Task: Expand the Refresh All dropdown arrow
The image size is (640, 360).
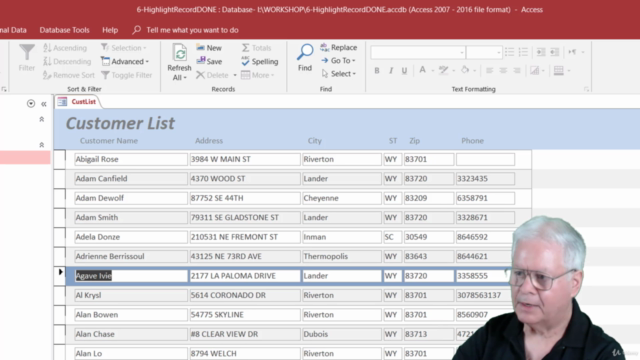Action: coord(185,78)
